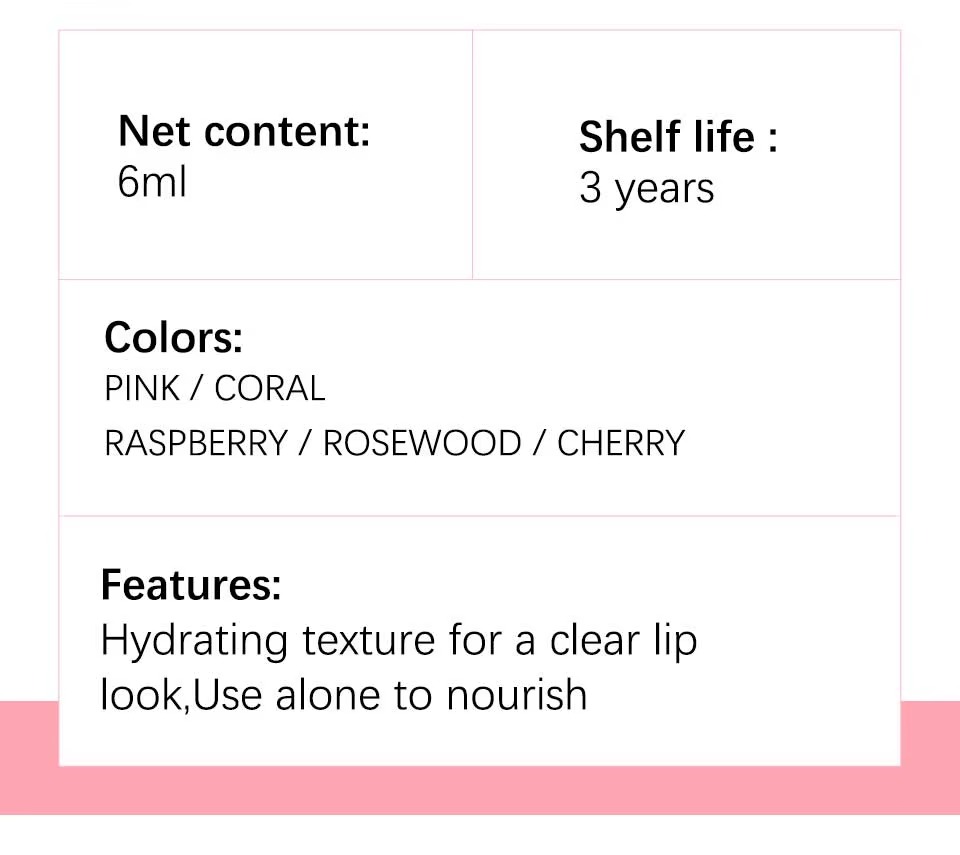Select the CHERRY color name

tap(621, 443)
